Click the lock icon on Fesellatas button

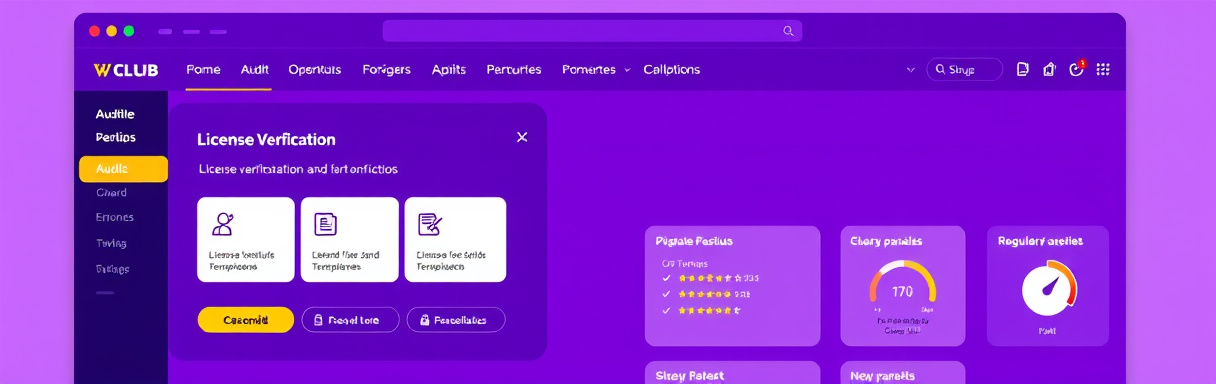(425, 320)
